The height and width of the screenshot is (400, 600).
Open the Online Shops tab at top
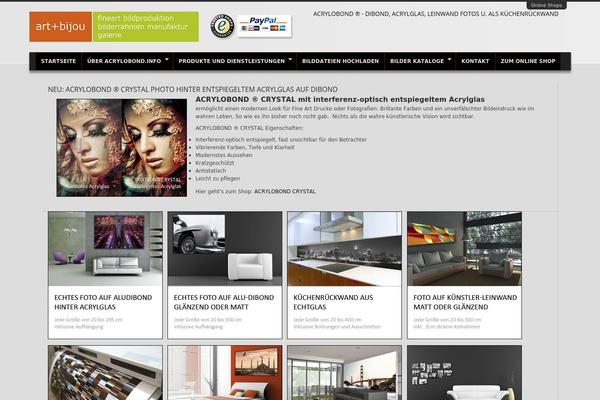(x=546, y=5)
